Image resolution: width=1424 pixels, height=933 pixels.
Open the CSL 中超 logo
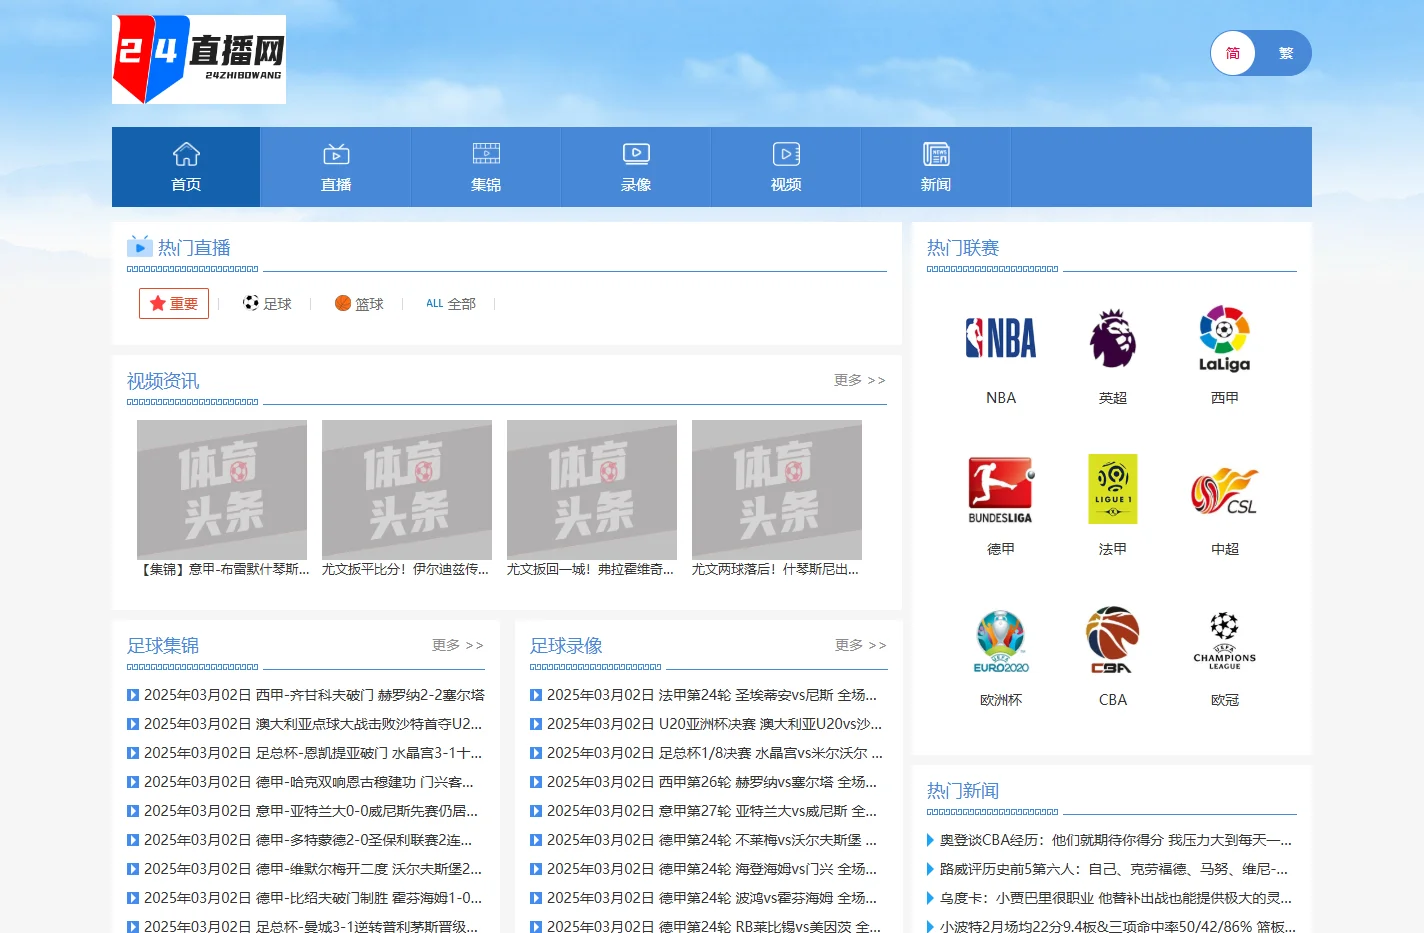click(x=1225, y=490)
